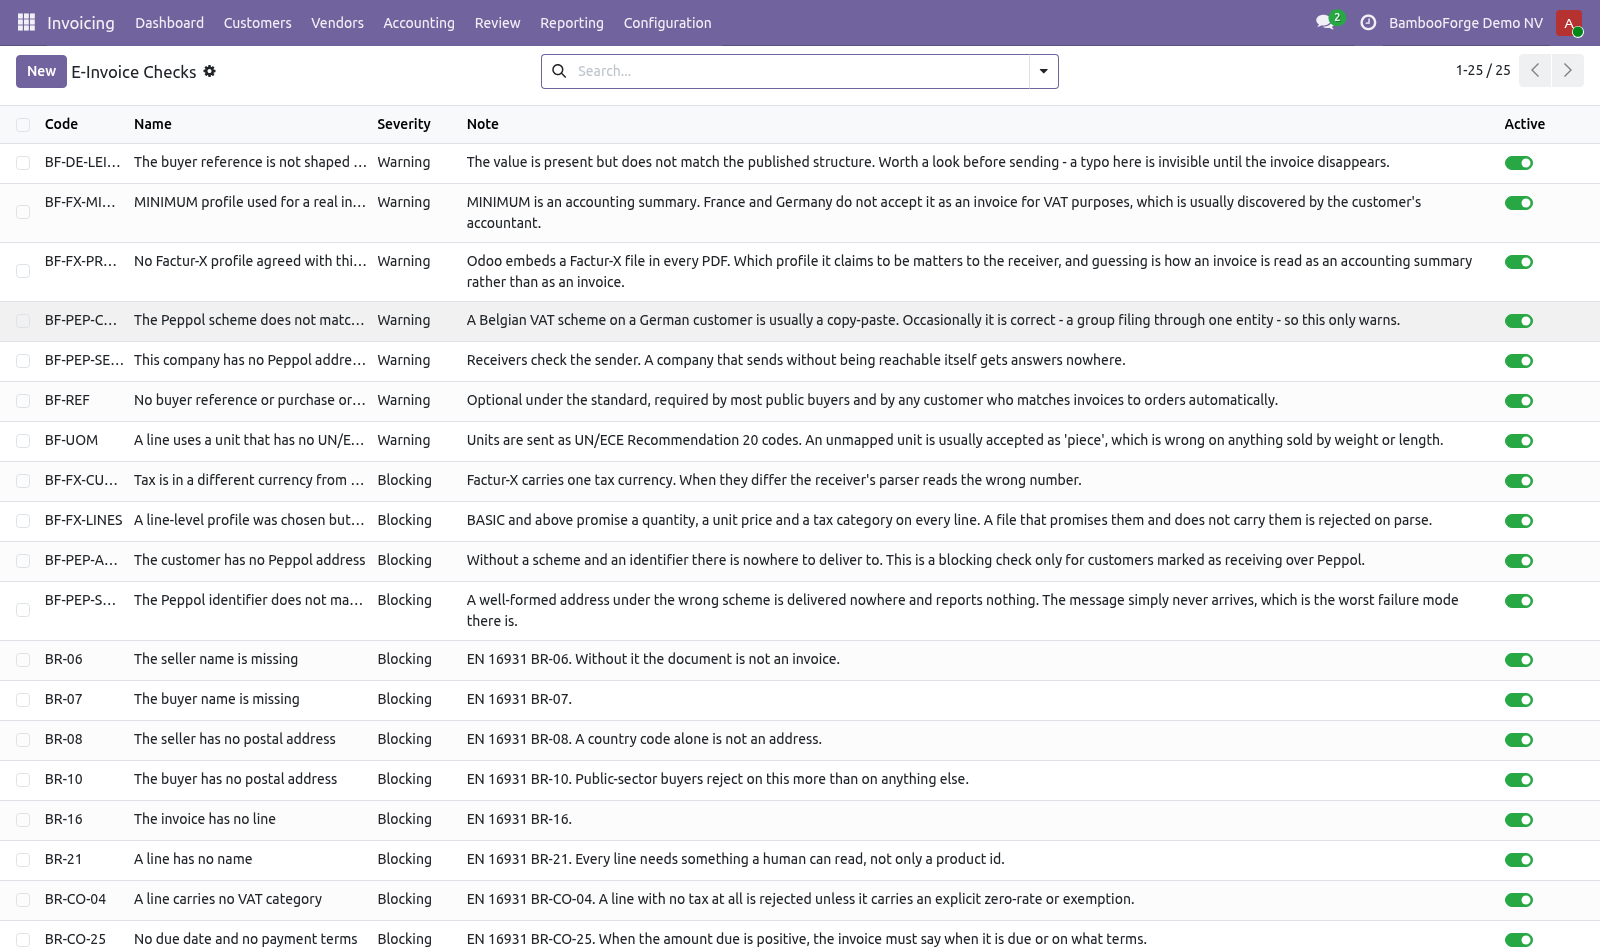Select all rows with the header checkbox
Screen dimensions: 1600x950
[x=23, y=125]
